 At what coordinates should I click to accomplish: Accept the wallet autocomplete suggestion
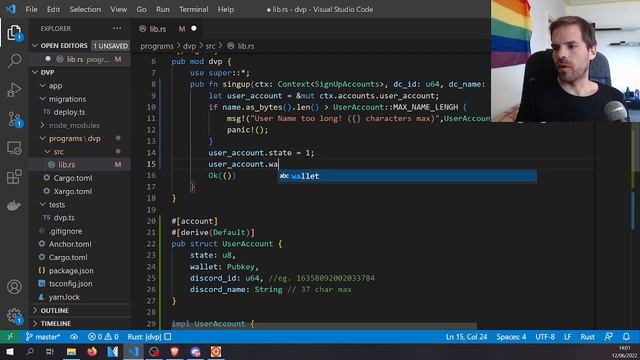407,176
